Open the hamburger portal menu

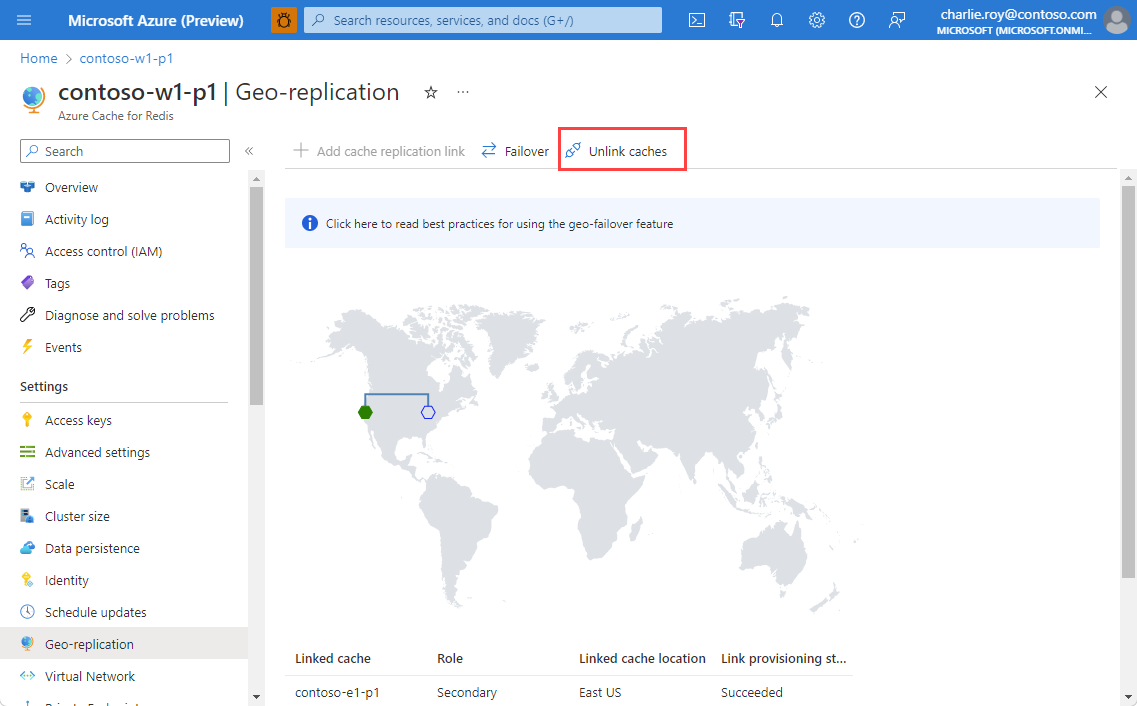tap(25, 20)
